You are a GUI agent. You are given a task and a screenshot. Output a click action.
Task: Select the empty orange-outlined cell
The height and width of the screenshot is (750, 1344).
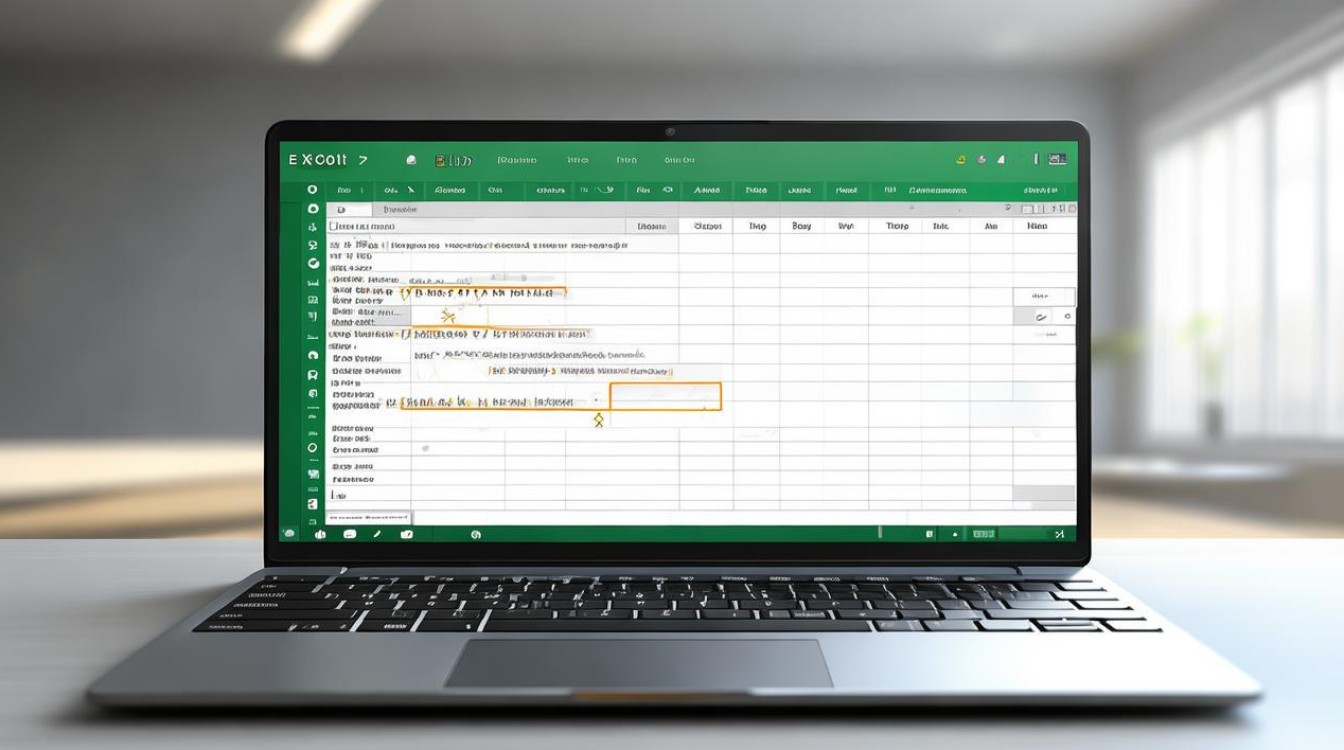[665, 396]
